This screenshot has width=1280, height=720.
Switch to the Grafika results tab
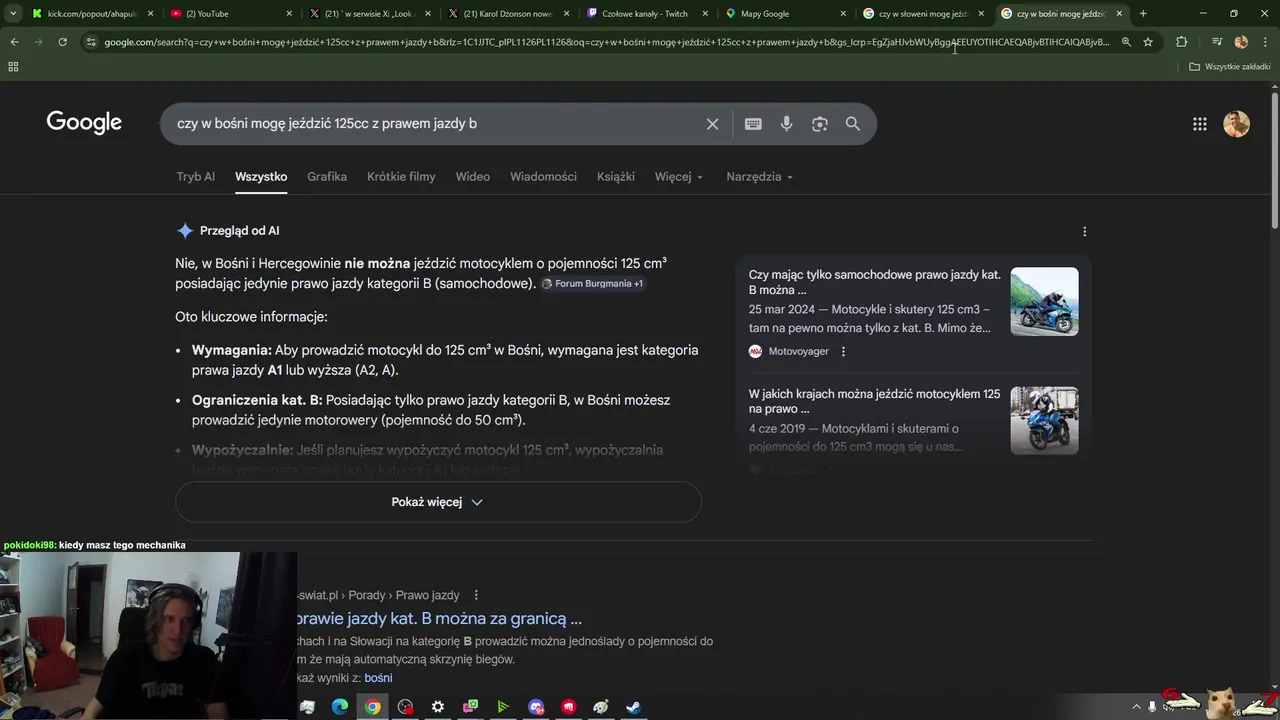pyautogui.click(x=327, y=176)
